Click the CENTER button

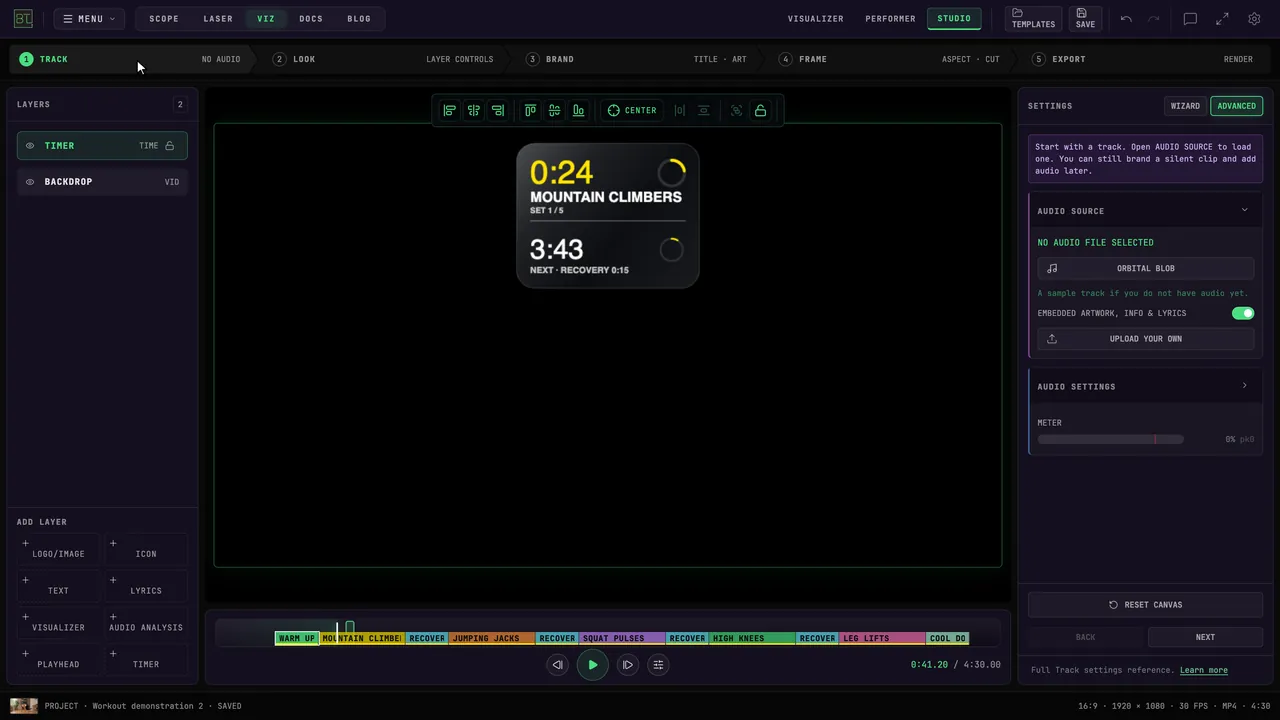(x=632, y=110)
